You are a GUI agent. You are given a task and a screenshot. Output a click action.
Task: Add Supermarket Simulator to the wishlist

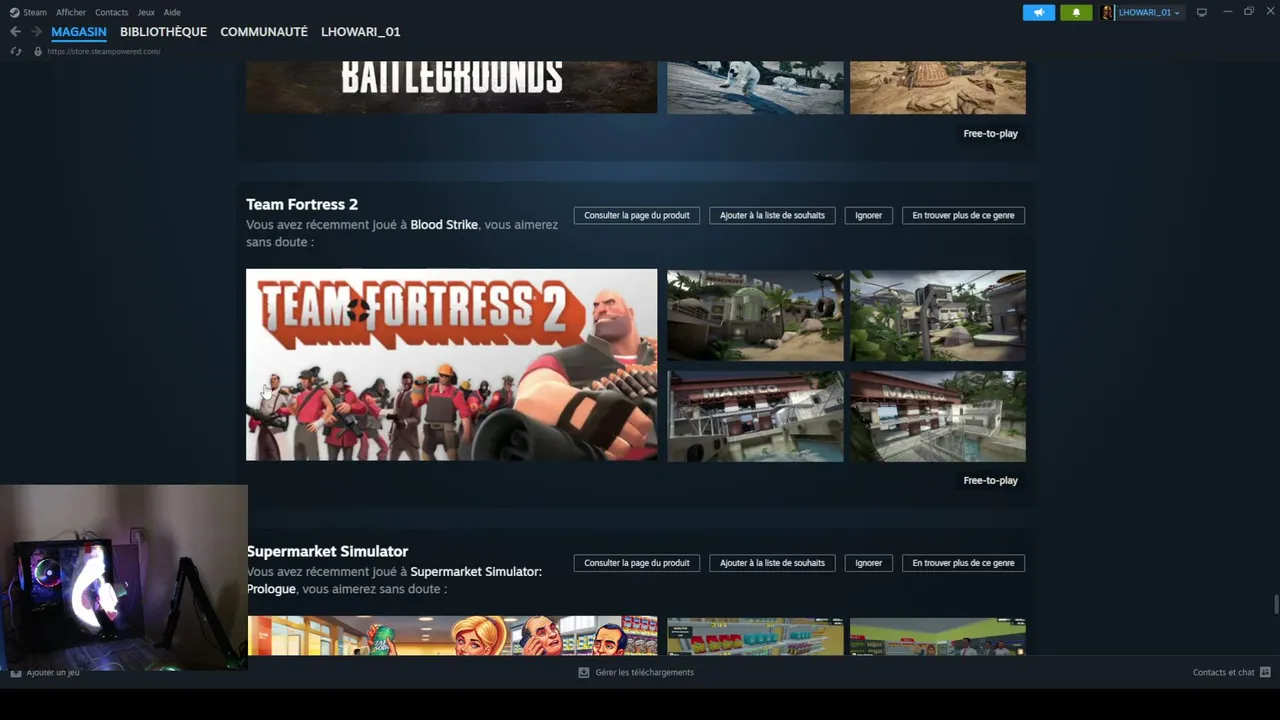coord(772,563)
